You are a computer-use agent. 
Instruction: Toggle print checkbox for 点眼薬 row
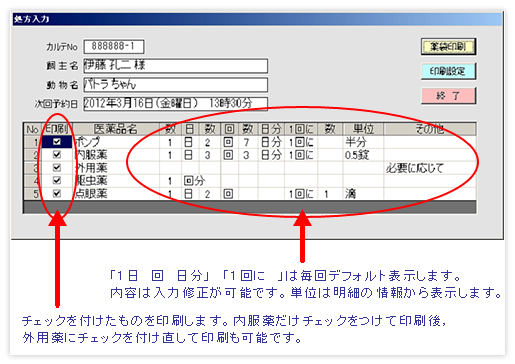57,193
